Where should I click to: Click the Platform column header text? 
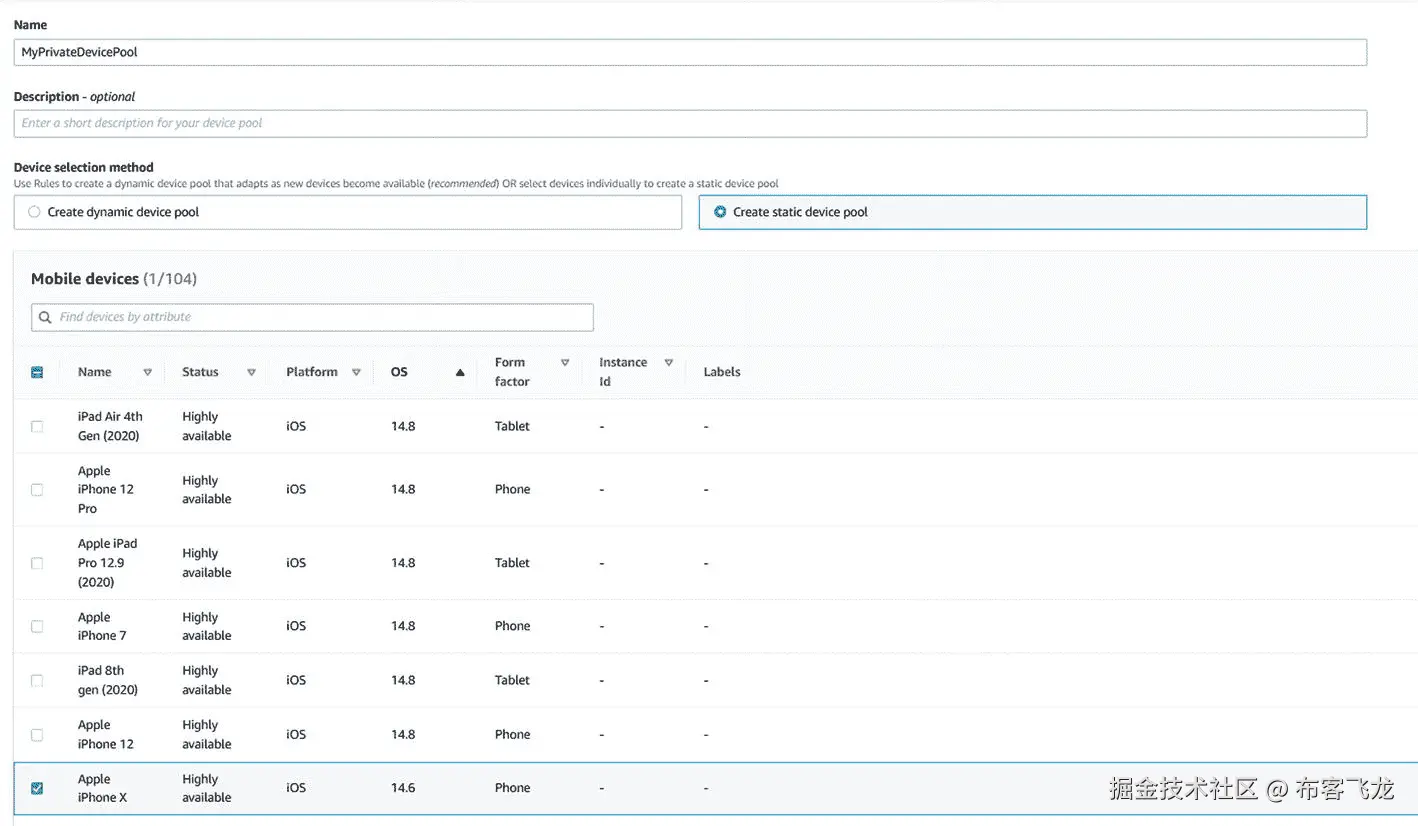(312, 372)
